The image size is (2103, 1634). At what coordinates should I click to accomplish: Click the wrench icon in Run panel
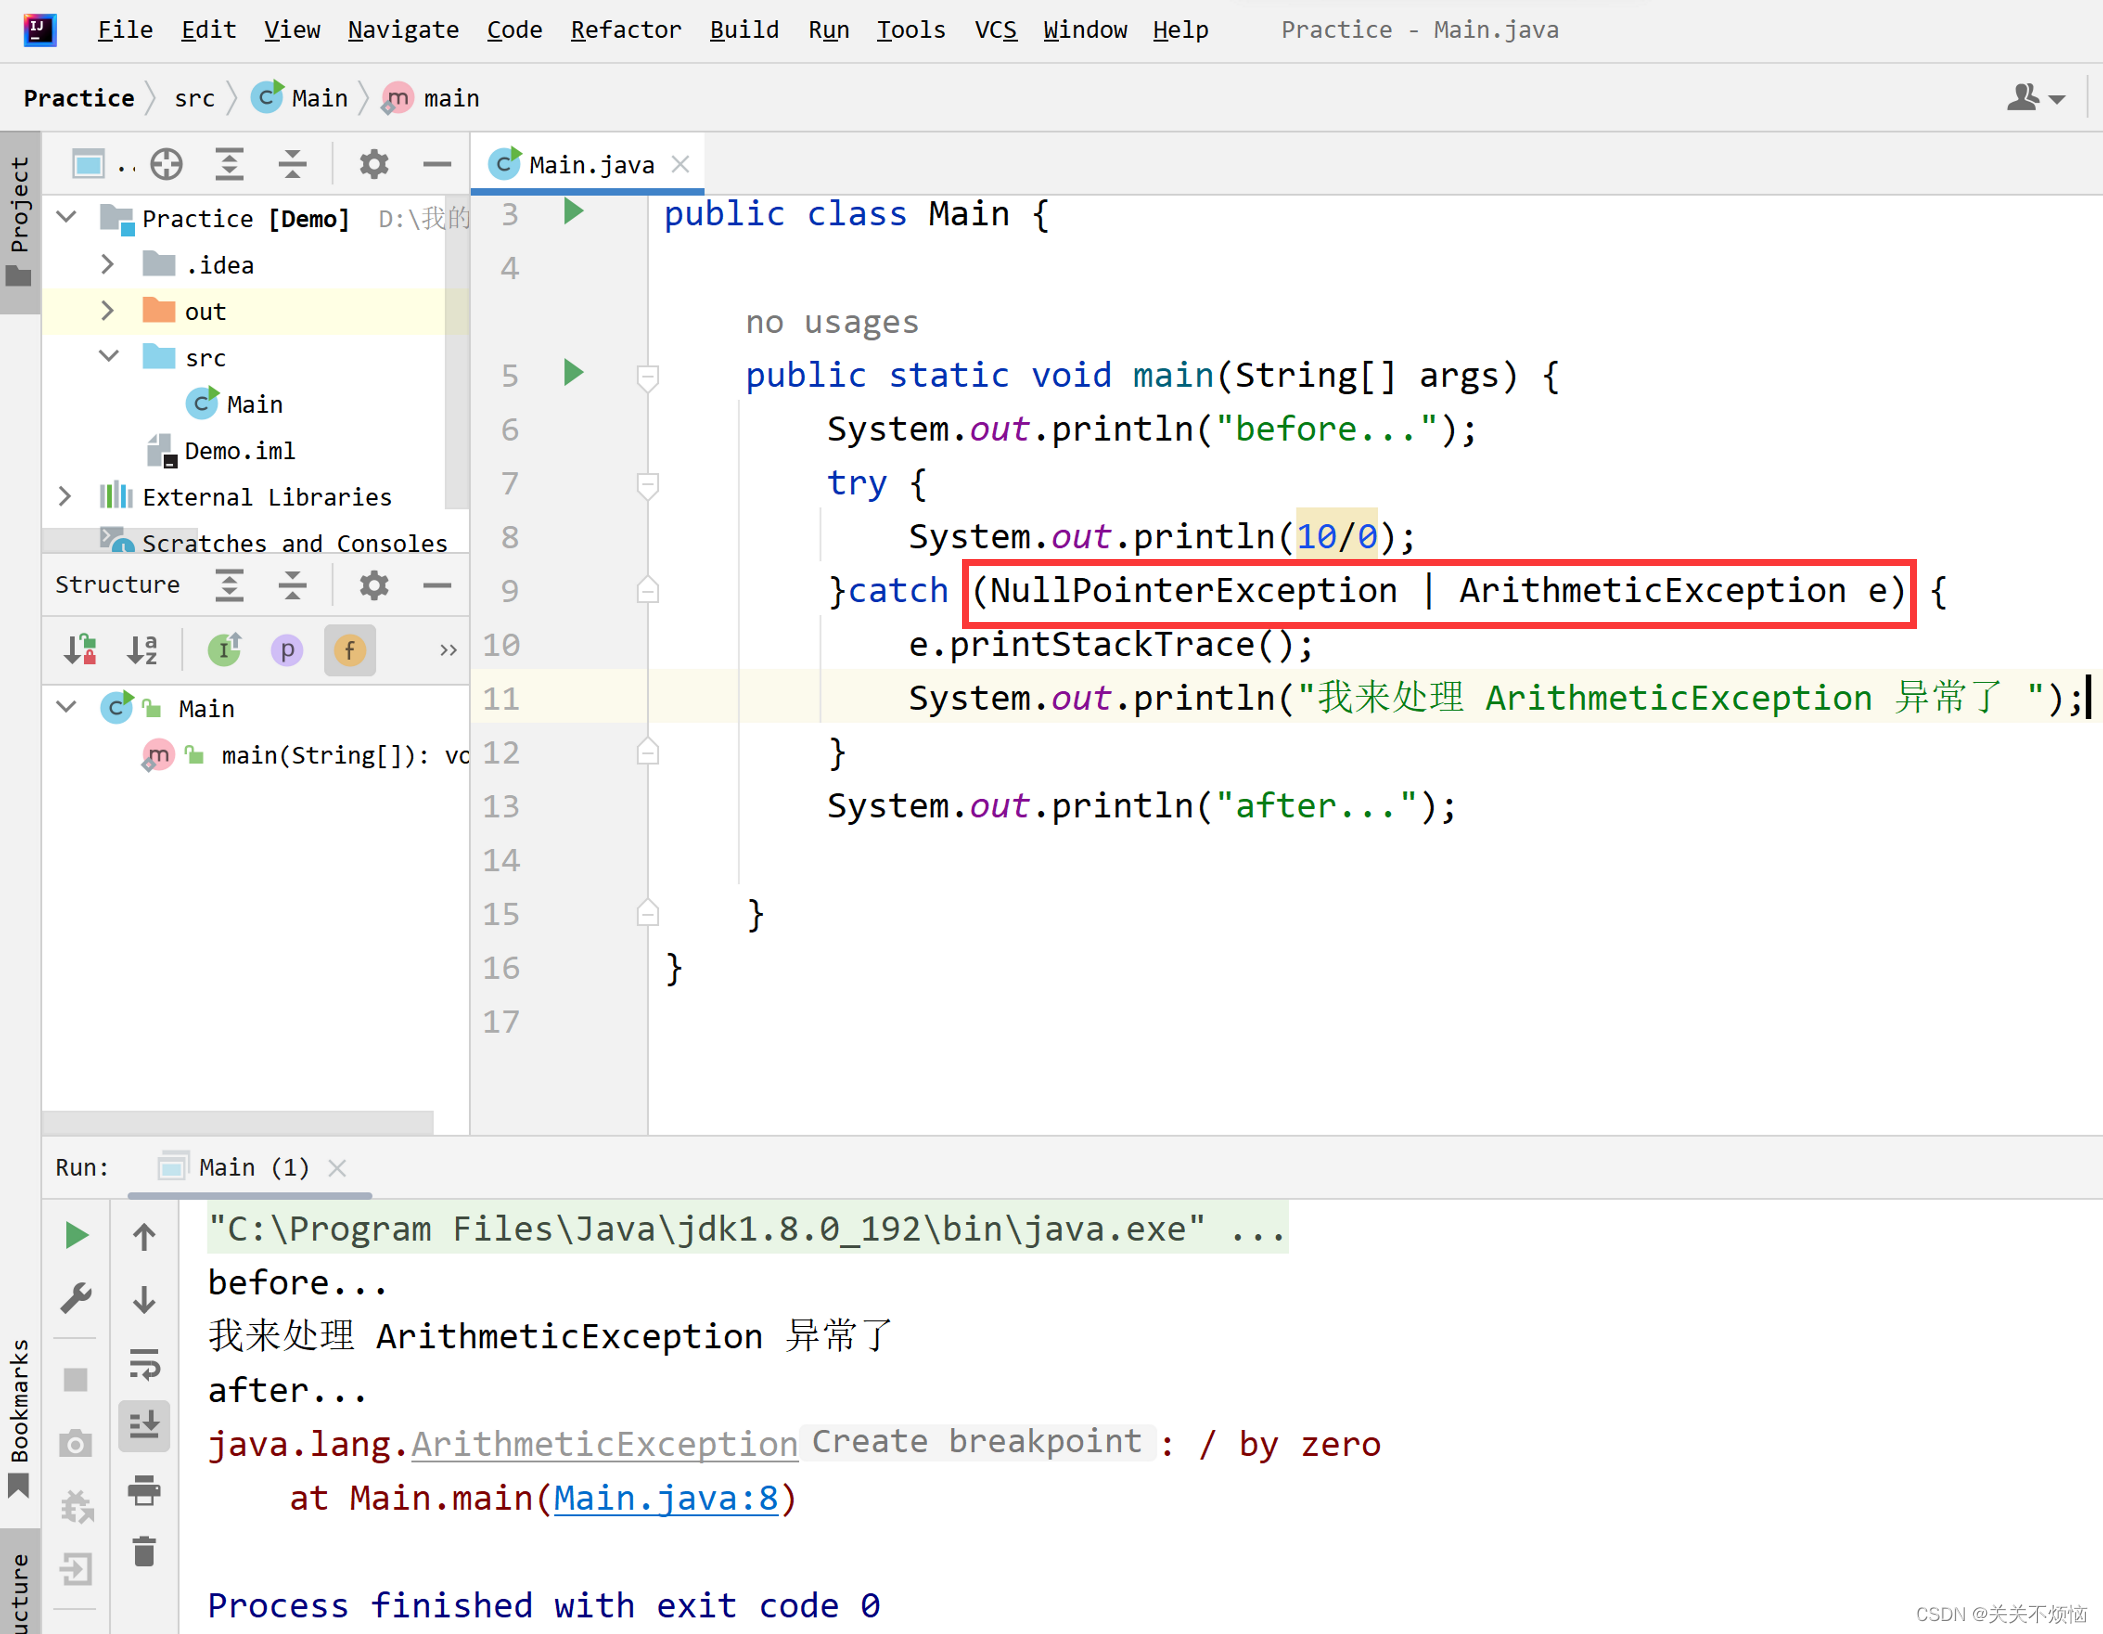pyautogui.click(x=76, y=1298)
